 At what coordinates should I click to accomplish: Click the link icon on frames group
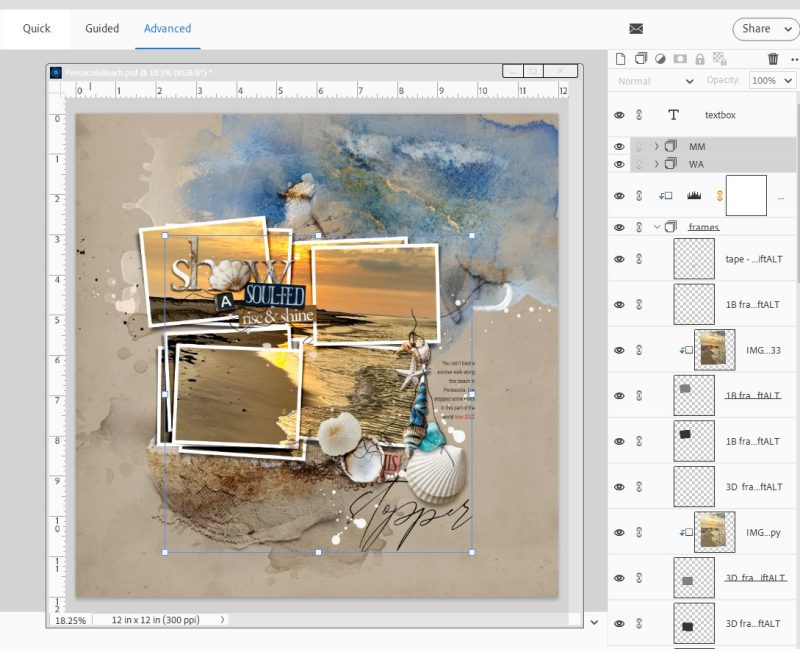coord(639,228)
